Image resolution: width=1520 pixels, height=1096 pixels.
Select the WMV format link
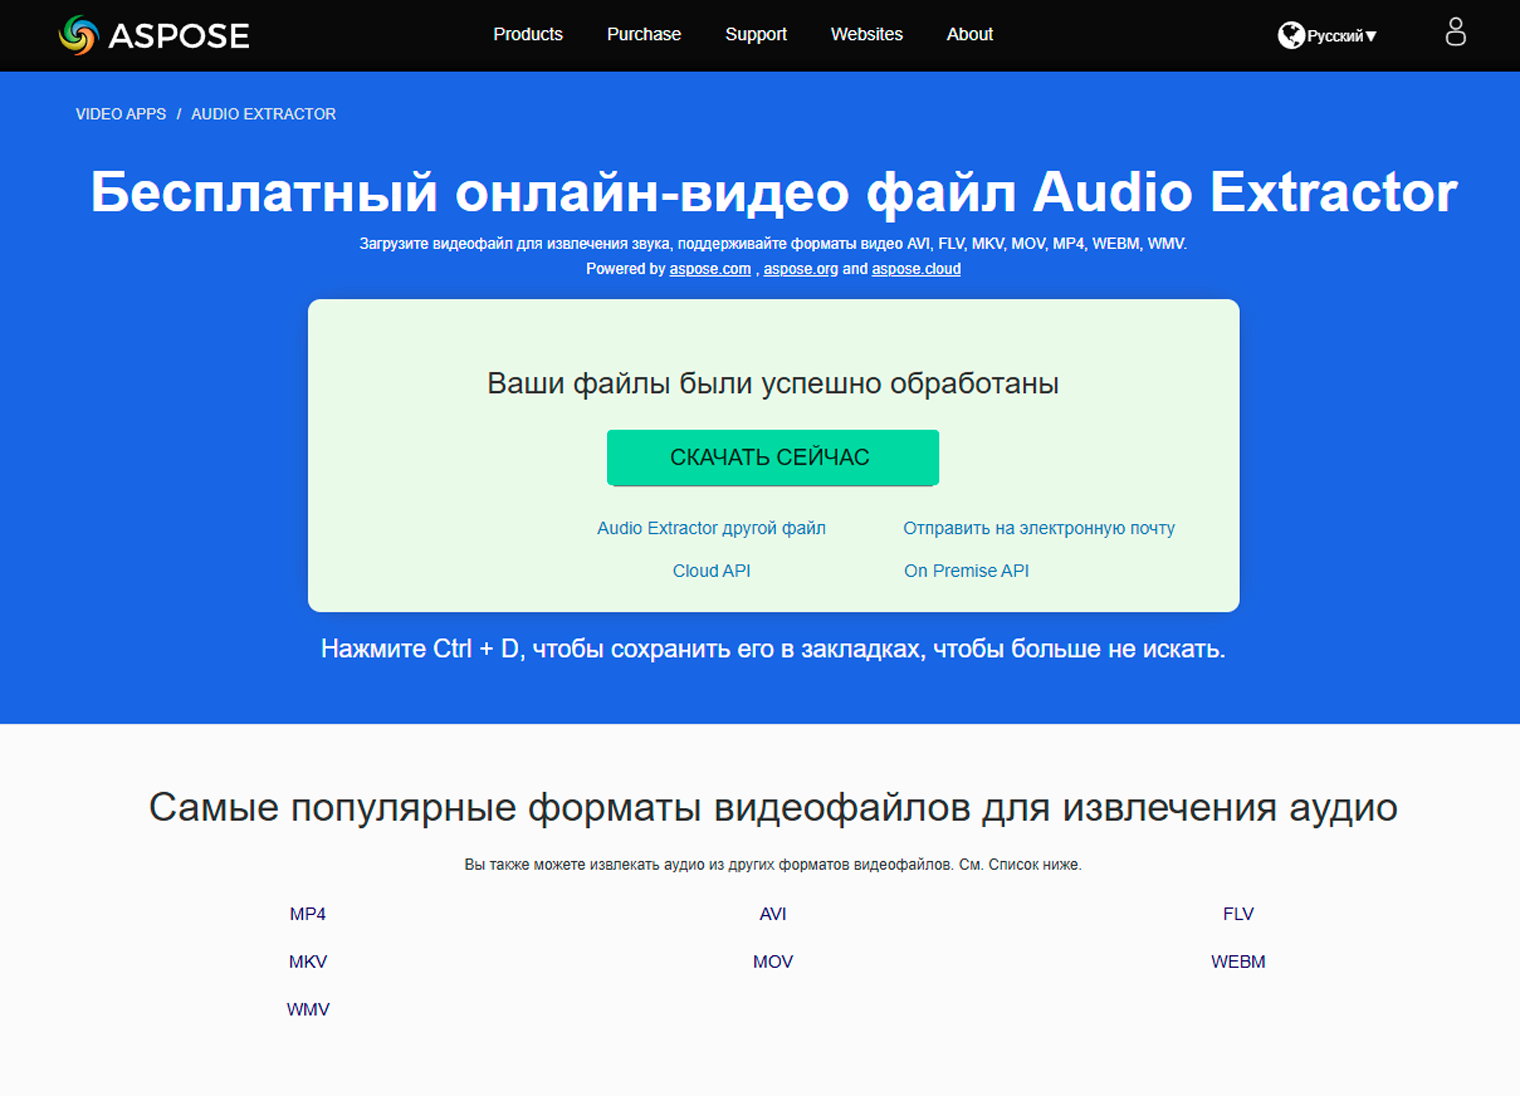[x=308, y=1010]
